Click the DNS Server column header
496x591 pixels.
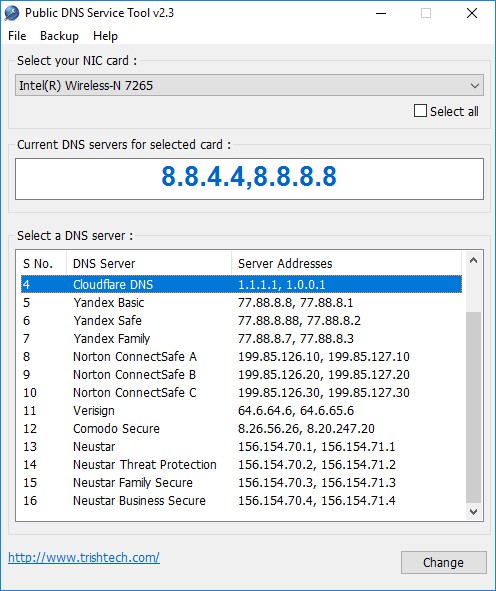click(x=149, y=263)
